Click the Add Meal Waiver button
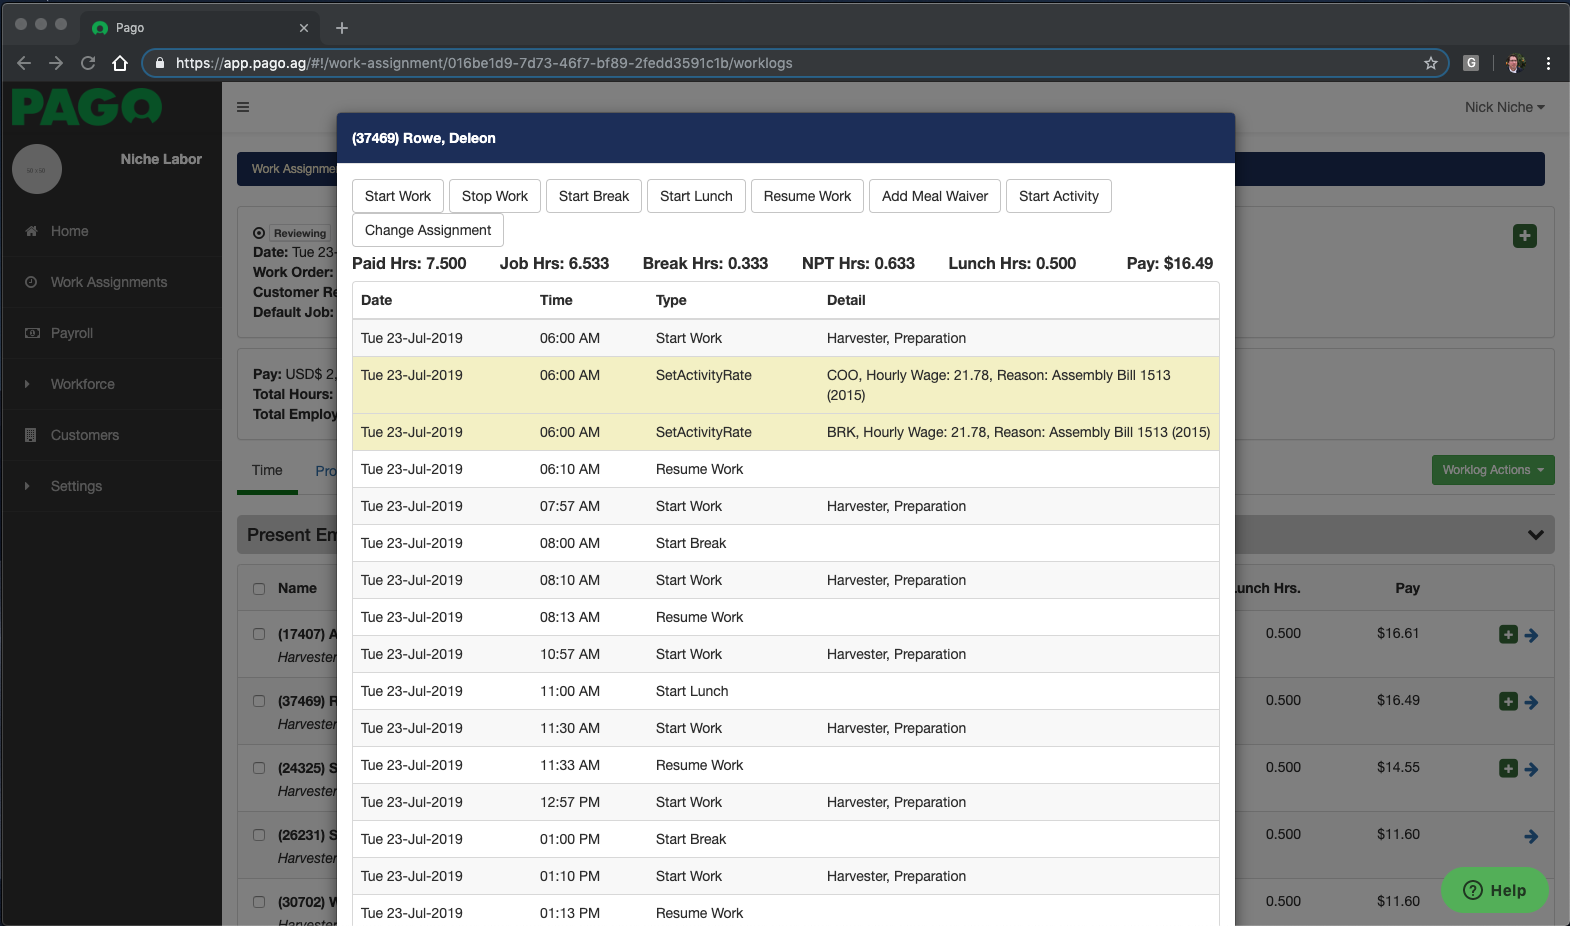The width and height of the screenshot is (1570, 926). (935, 196)
